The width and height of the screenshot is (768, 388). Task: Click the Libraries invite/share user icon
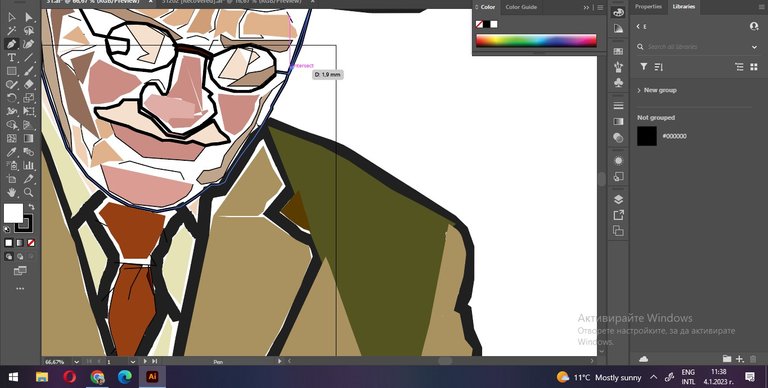pos(754,26)
